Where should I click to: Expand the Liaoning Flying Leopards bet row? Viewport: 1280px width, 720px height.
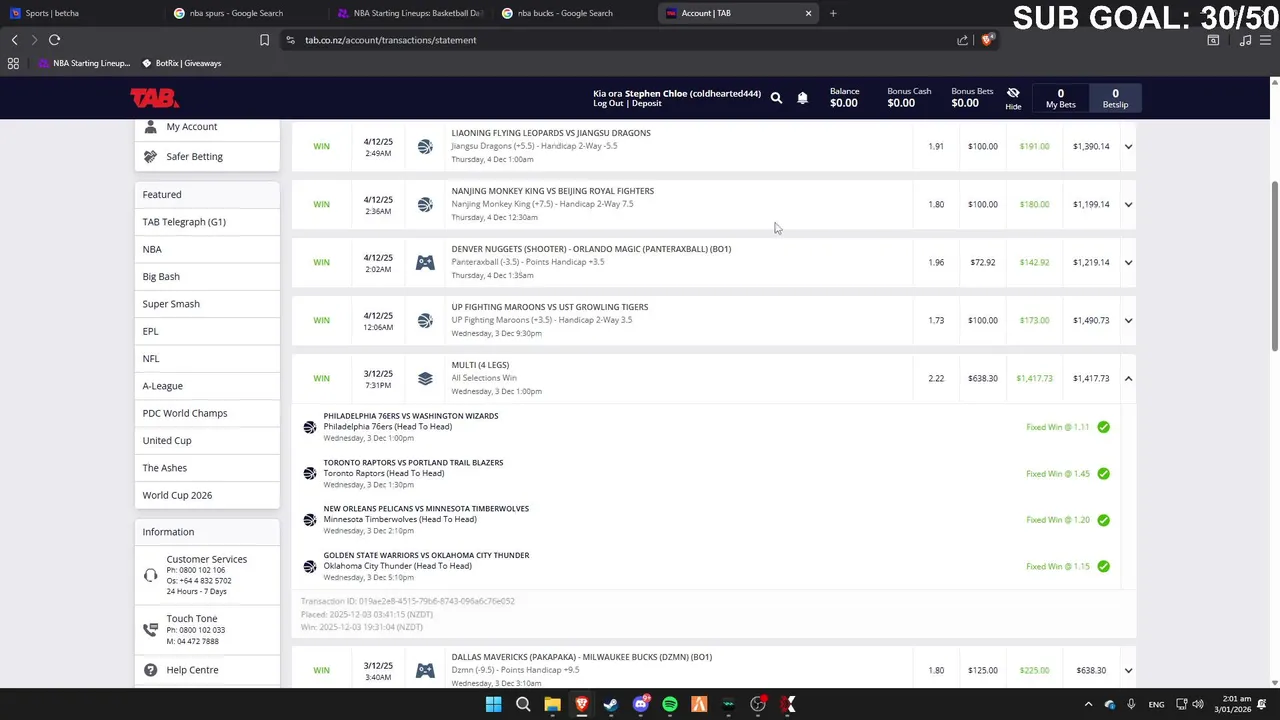point(1128,146)
